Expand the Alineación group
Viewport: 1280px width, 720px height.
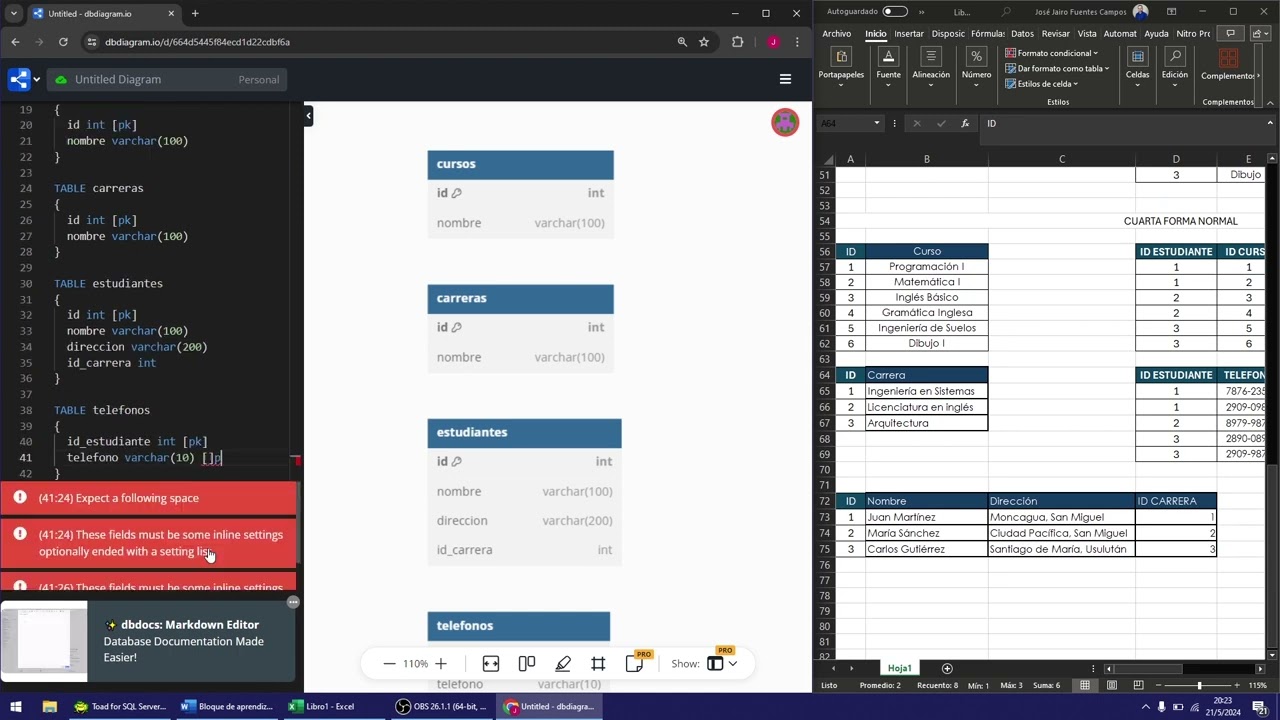click(931, 68)
